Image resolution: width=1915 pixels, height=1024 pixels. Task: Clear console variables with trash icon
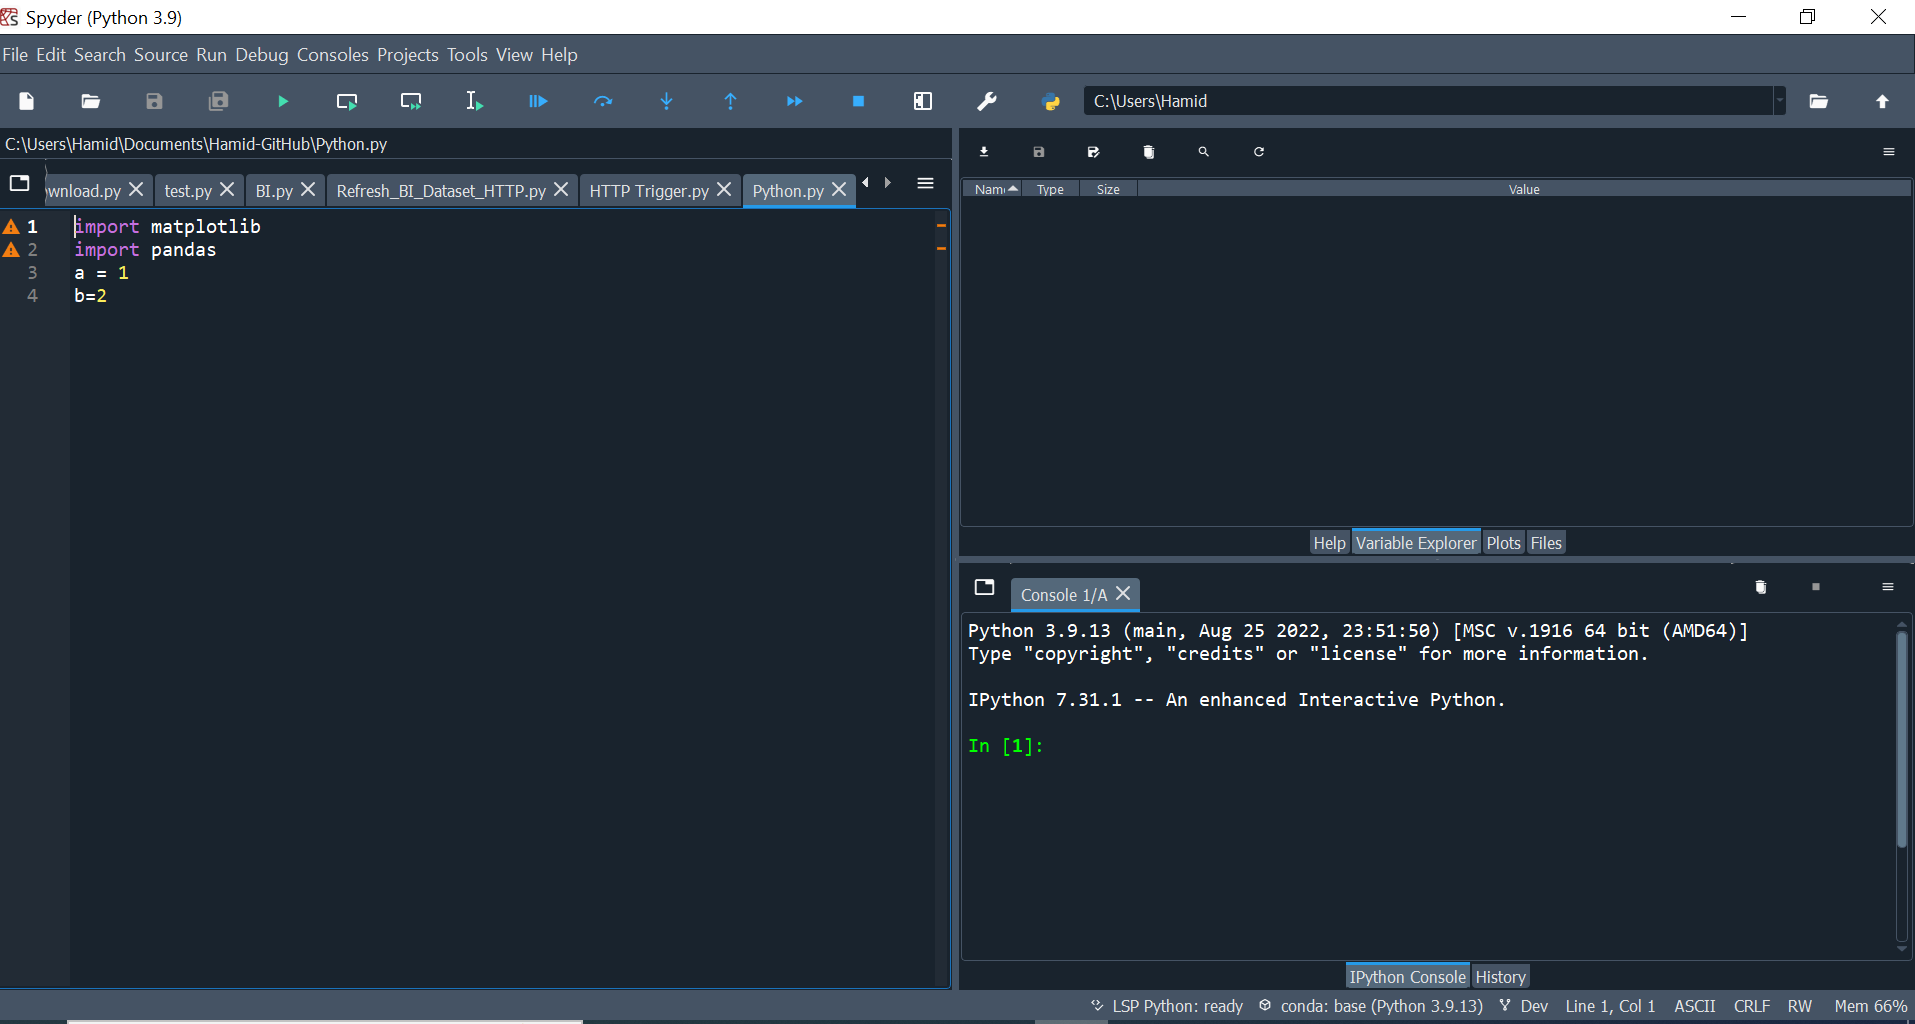[1761, 587]
